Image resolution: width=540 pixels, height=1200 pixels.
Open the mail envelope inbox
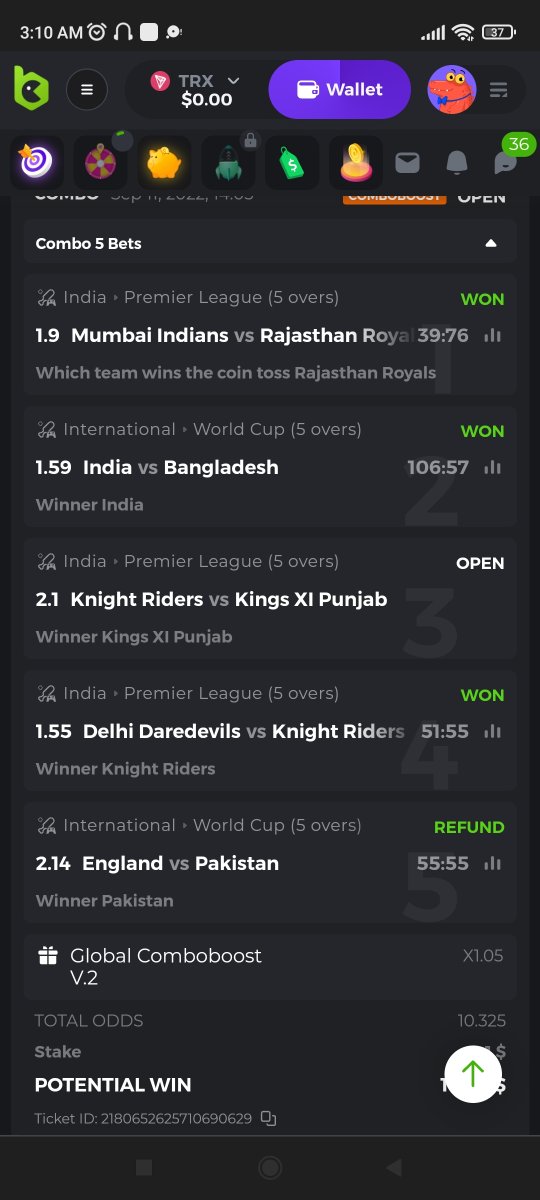point(407,162)
